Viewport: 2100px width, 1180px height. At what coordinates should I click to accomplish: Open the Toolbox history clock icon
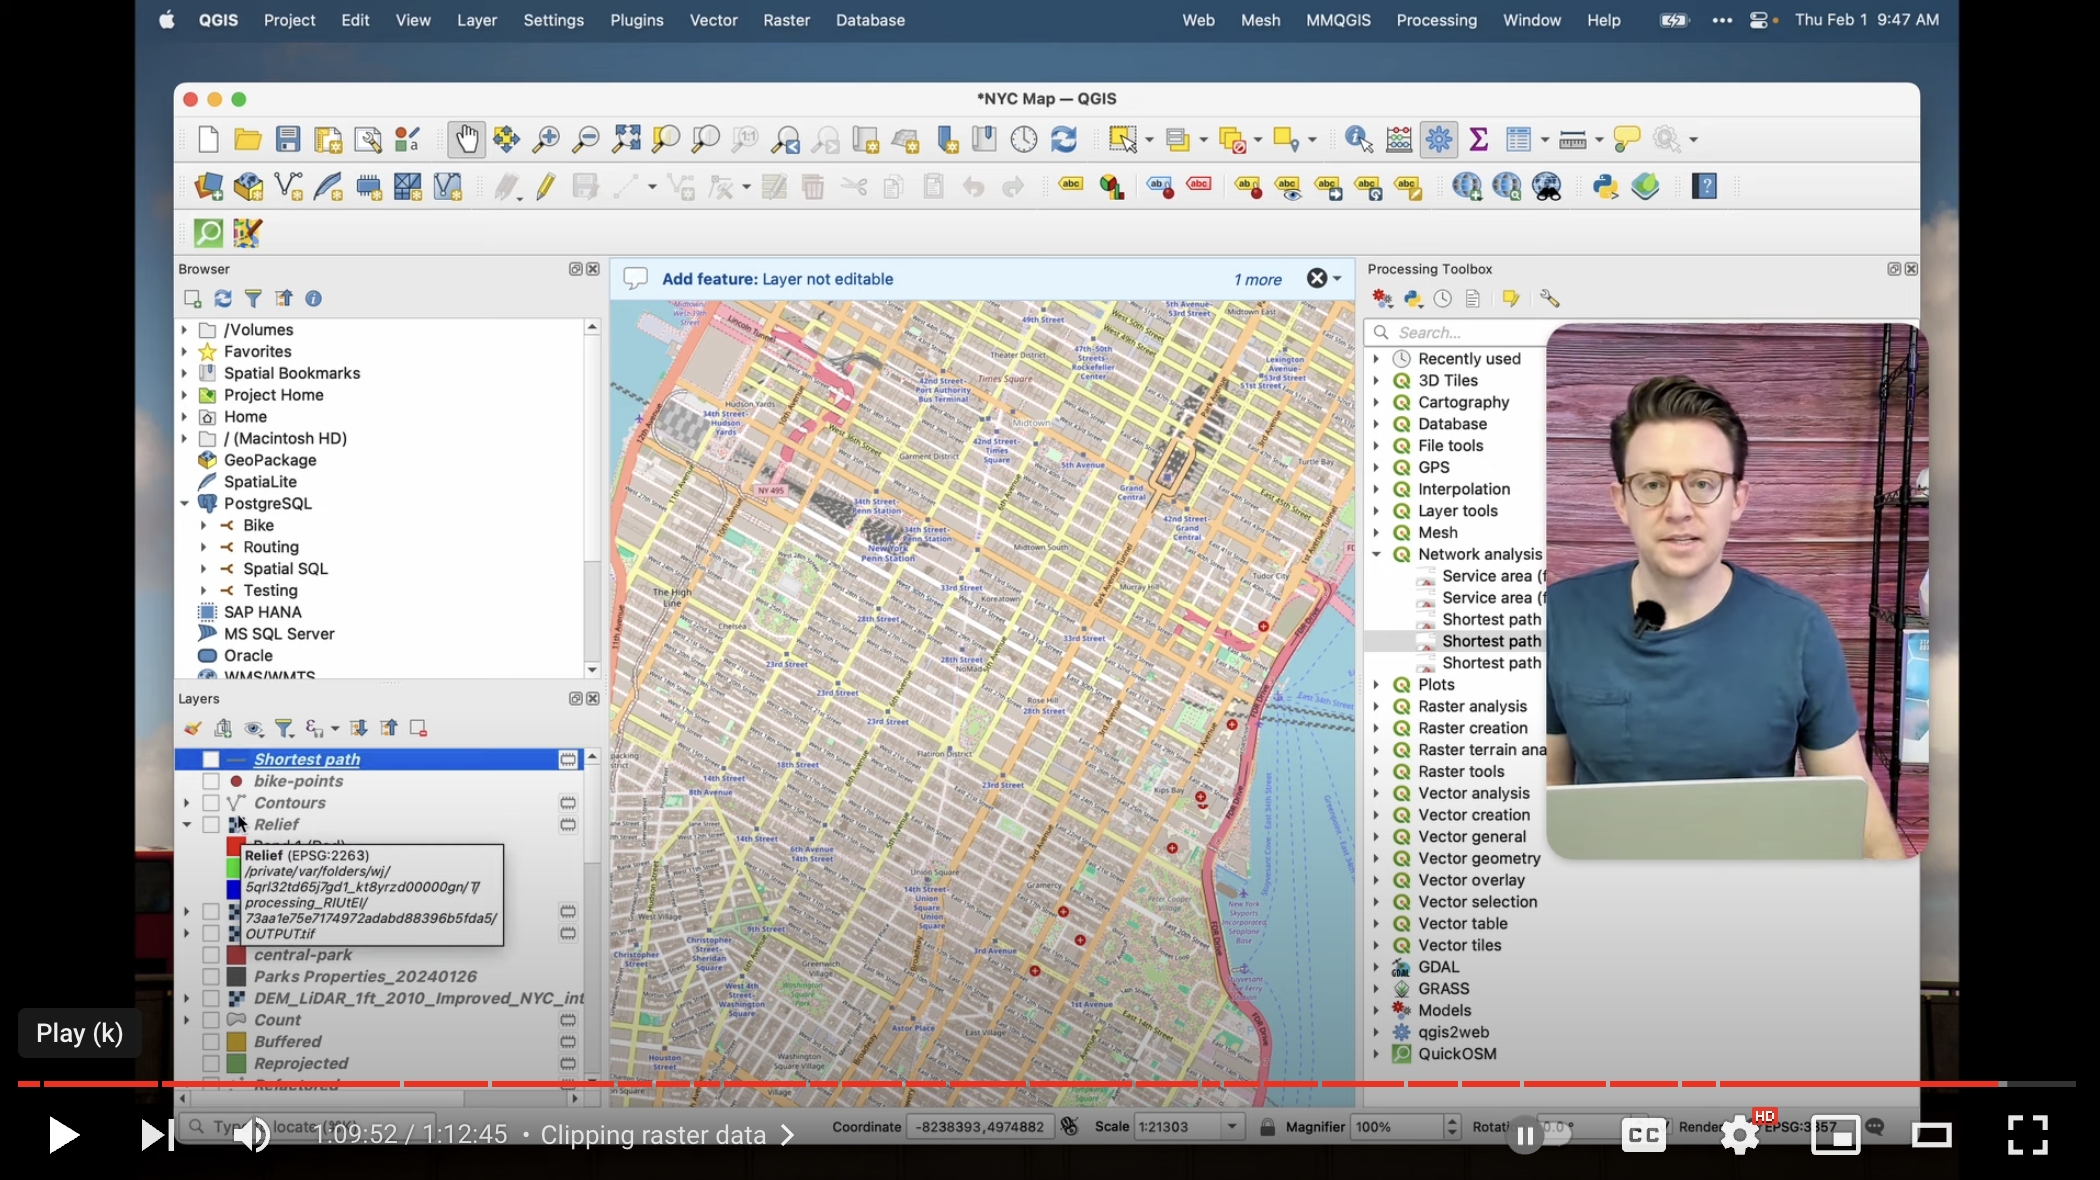[x=1442, y=298]
